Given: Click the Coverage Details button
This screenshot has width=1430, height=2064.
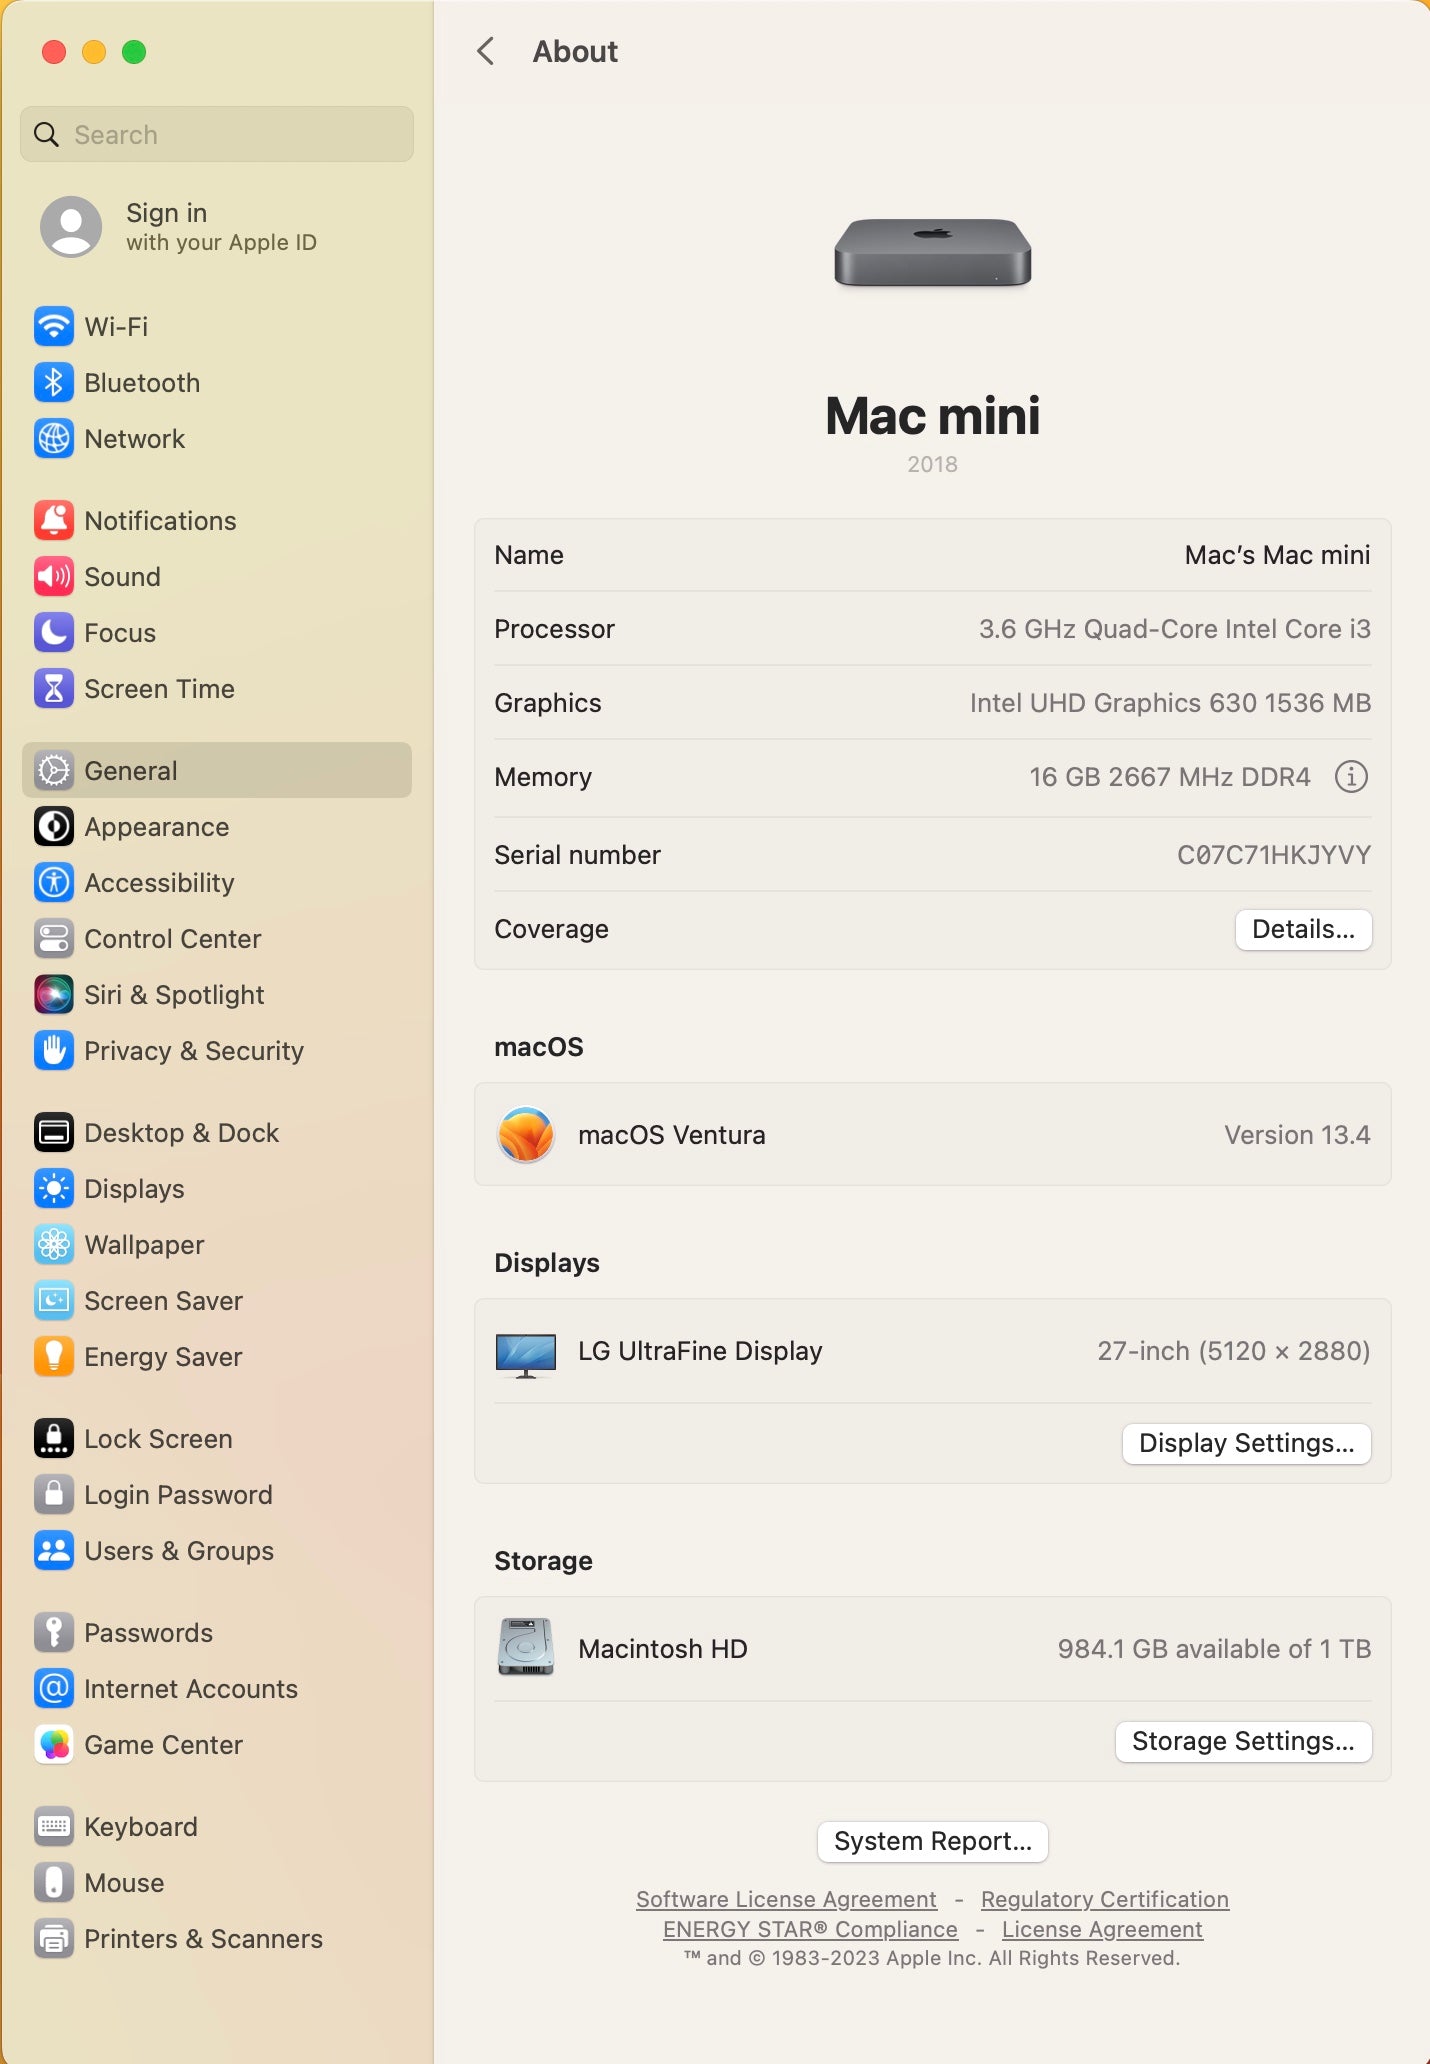Looking at the screenshot, I should pos(1302,929).
